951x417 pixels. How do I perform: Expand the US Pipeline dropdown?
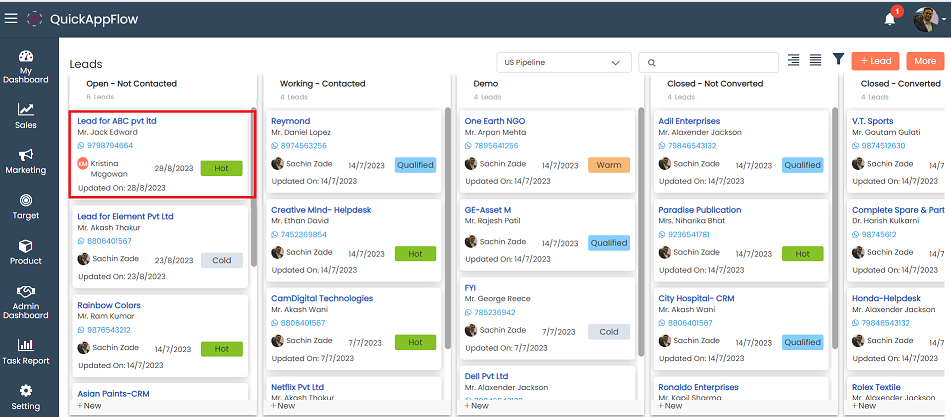563,62
